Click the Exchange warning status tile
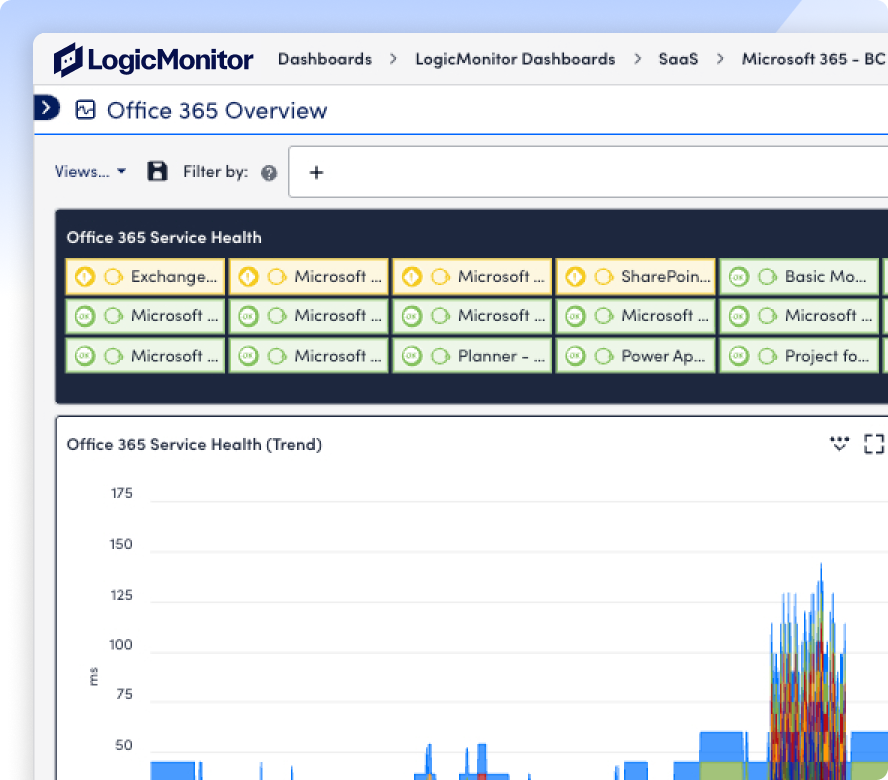Screen dimensions: 888x780 pyautogui.click(x=146, y=277)
